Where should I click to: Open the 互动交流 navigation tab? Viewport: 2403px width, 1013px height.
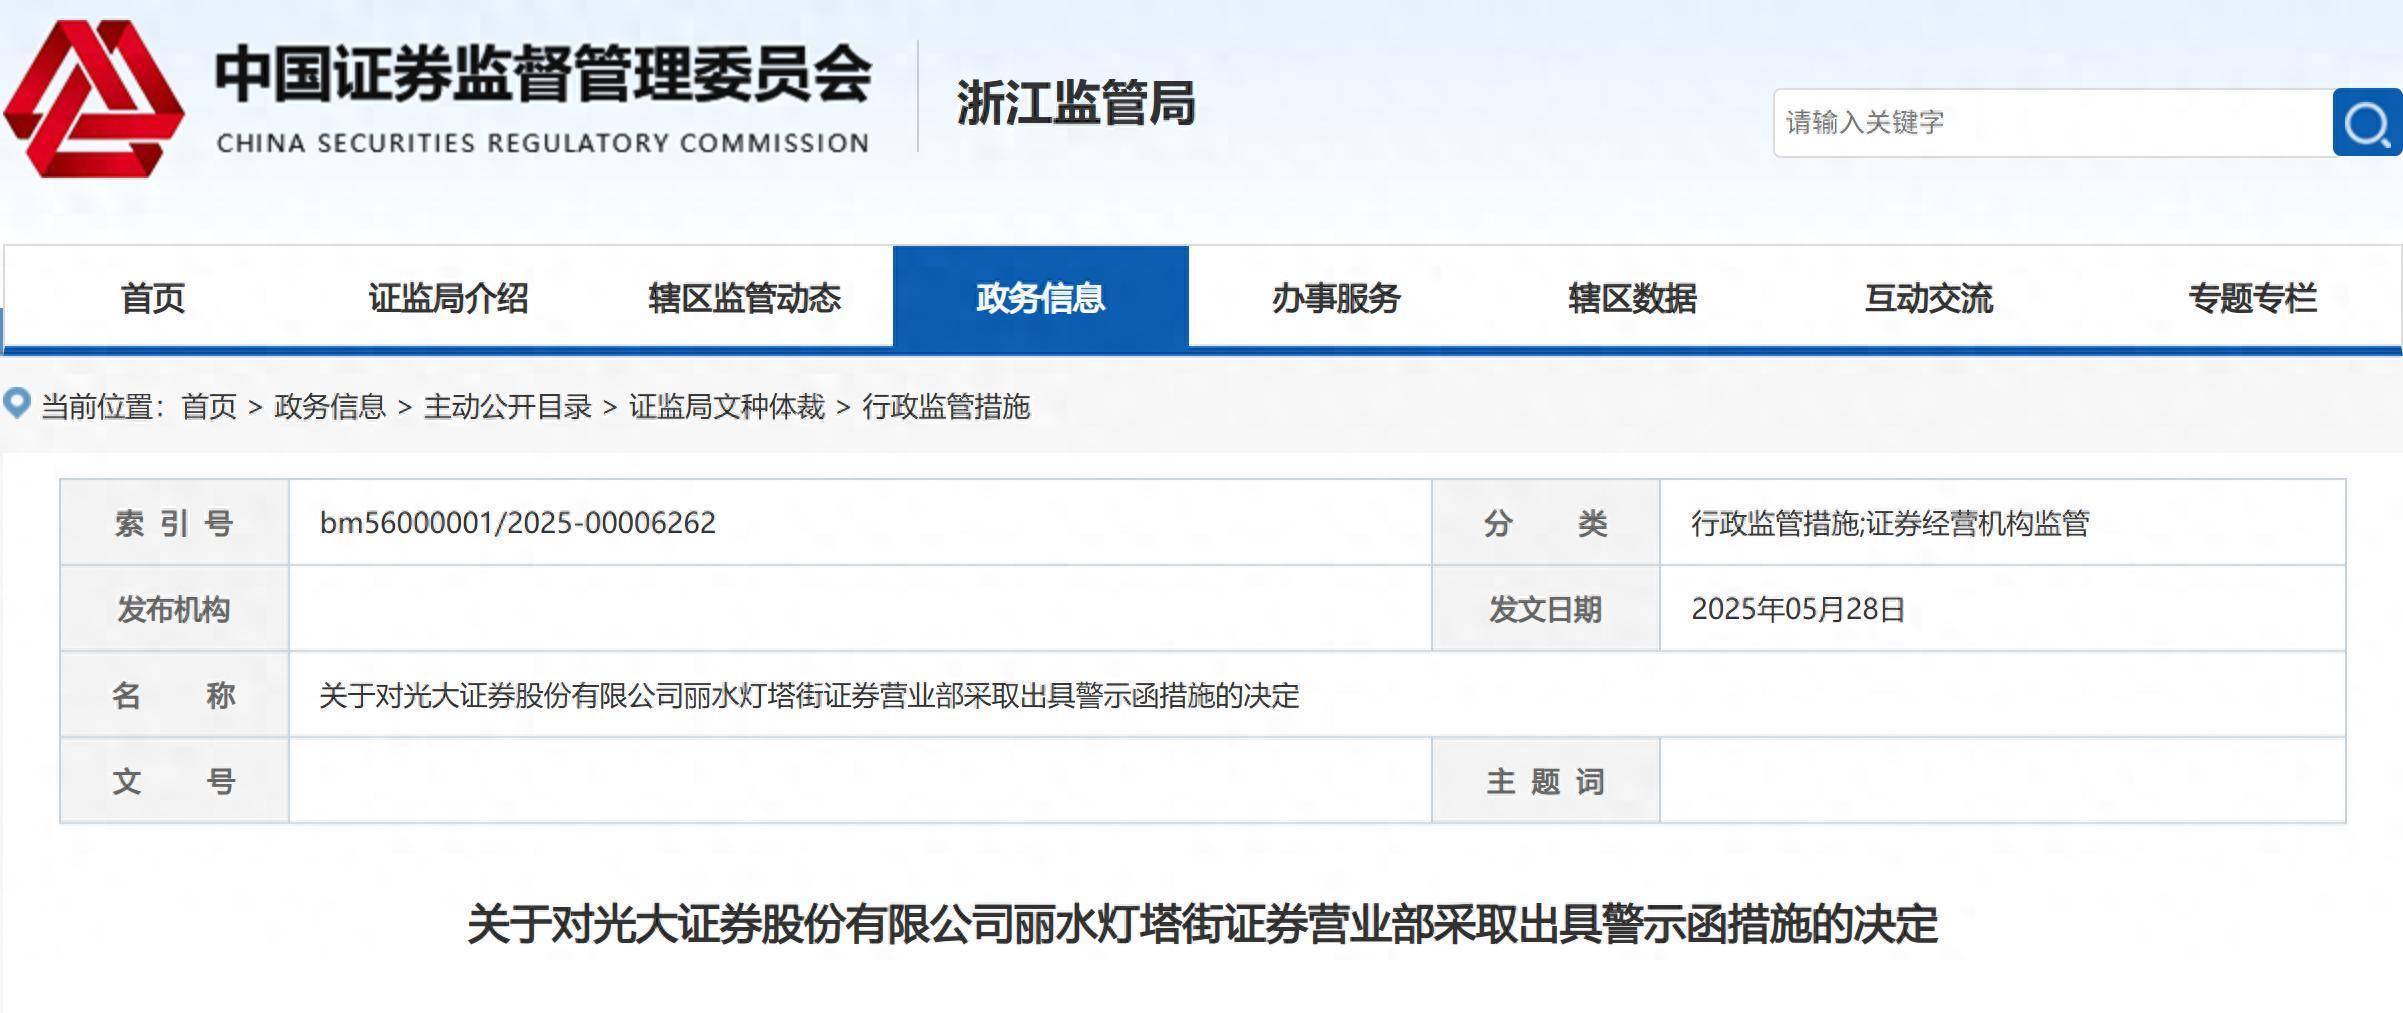(1929, 298)
